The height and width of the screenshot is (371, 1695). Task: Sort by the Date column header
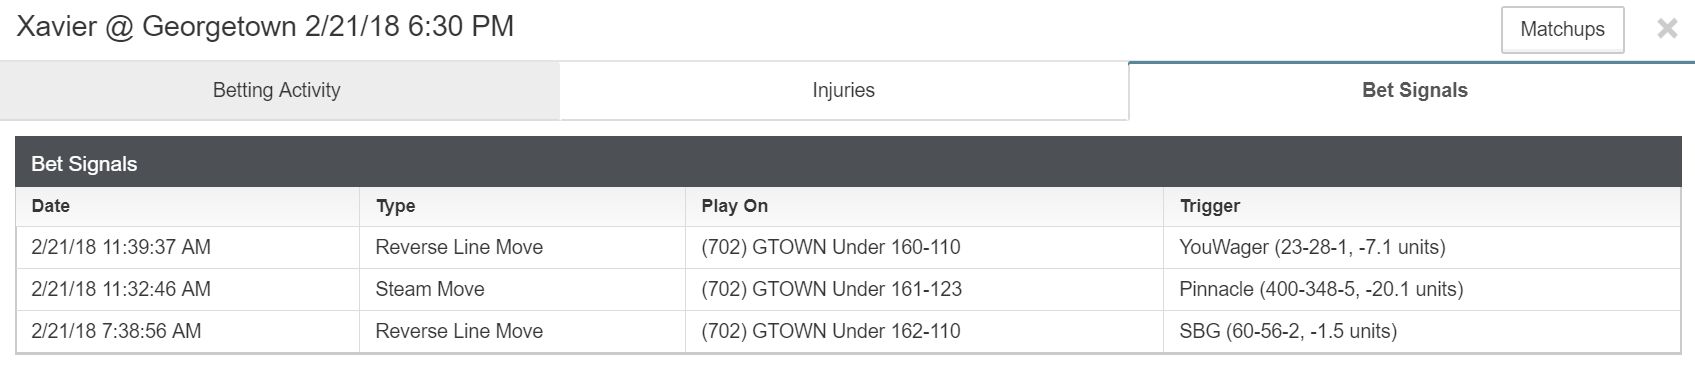(x=188, y=206)
